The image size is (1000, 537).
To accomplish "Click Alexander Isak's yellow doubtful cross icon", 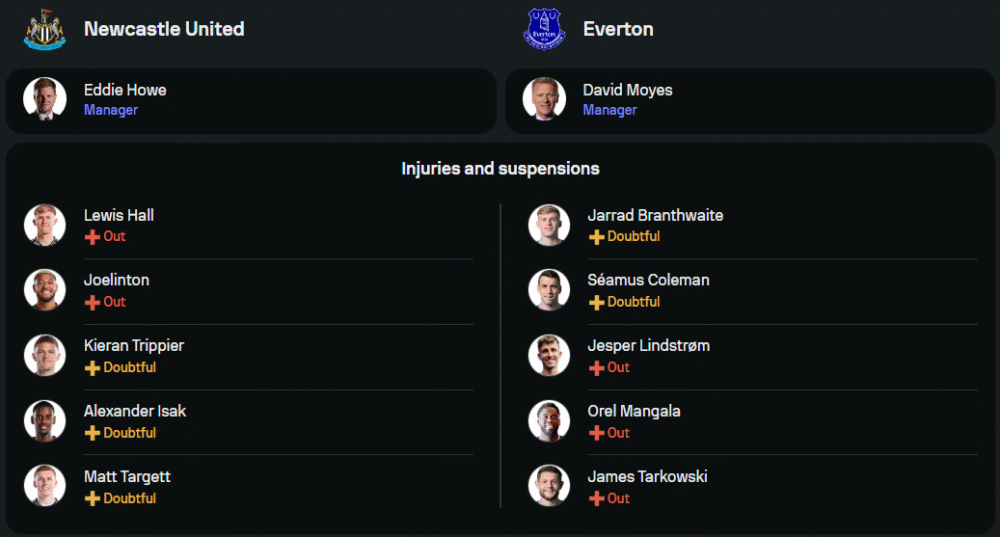I will click(92, 433).
